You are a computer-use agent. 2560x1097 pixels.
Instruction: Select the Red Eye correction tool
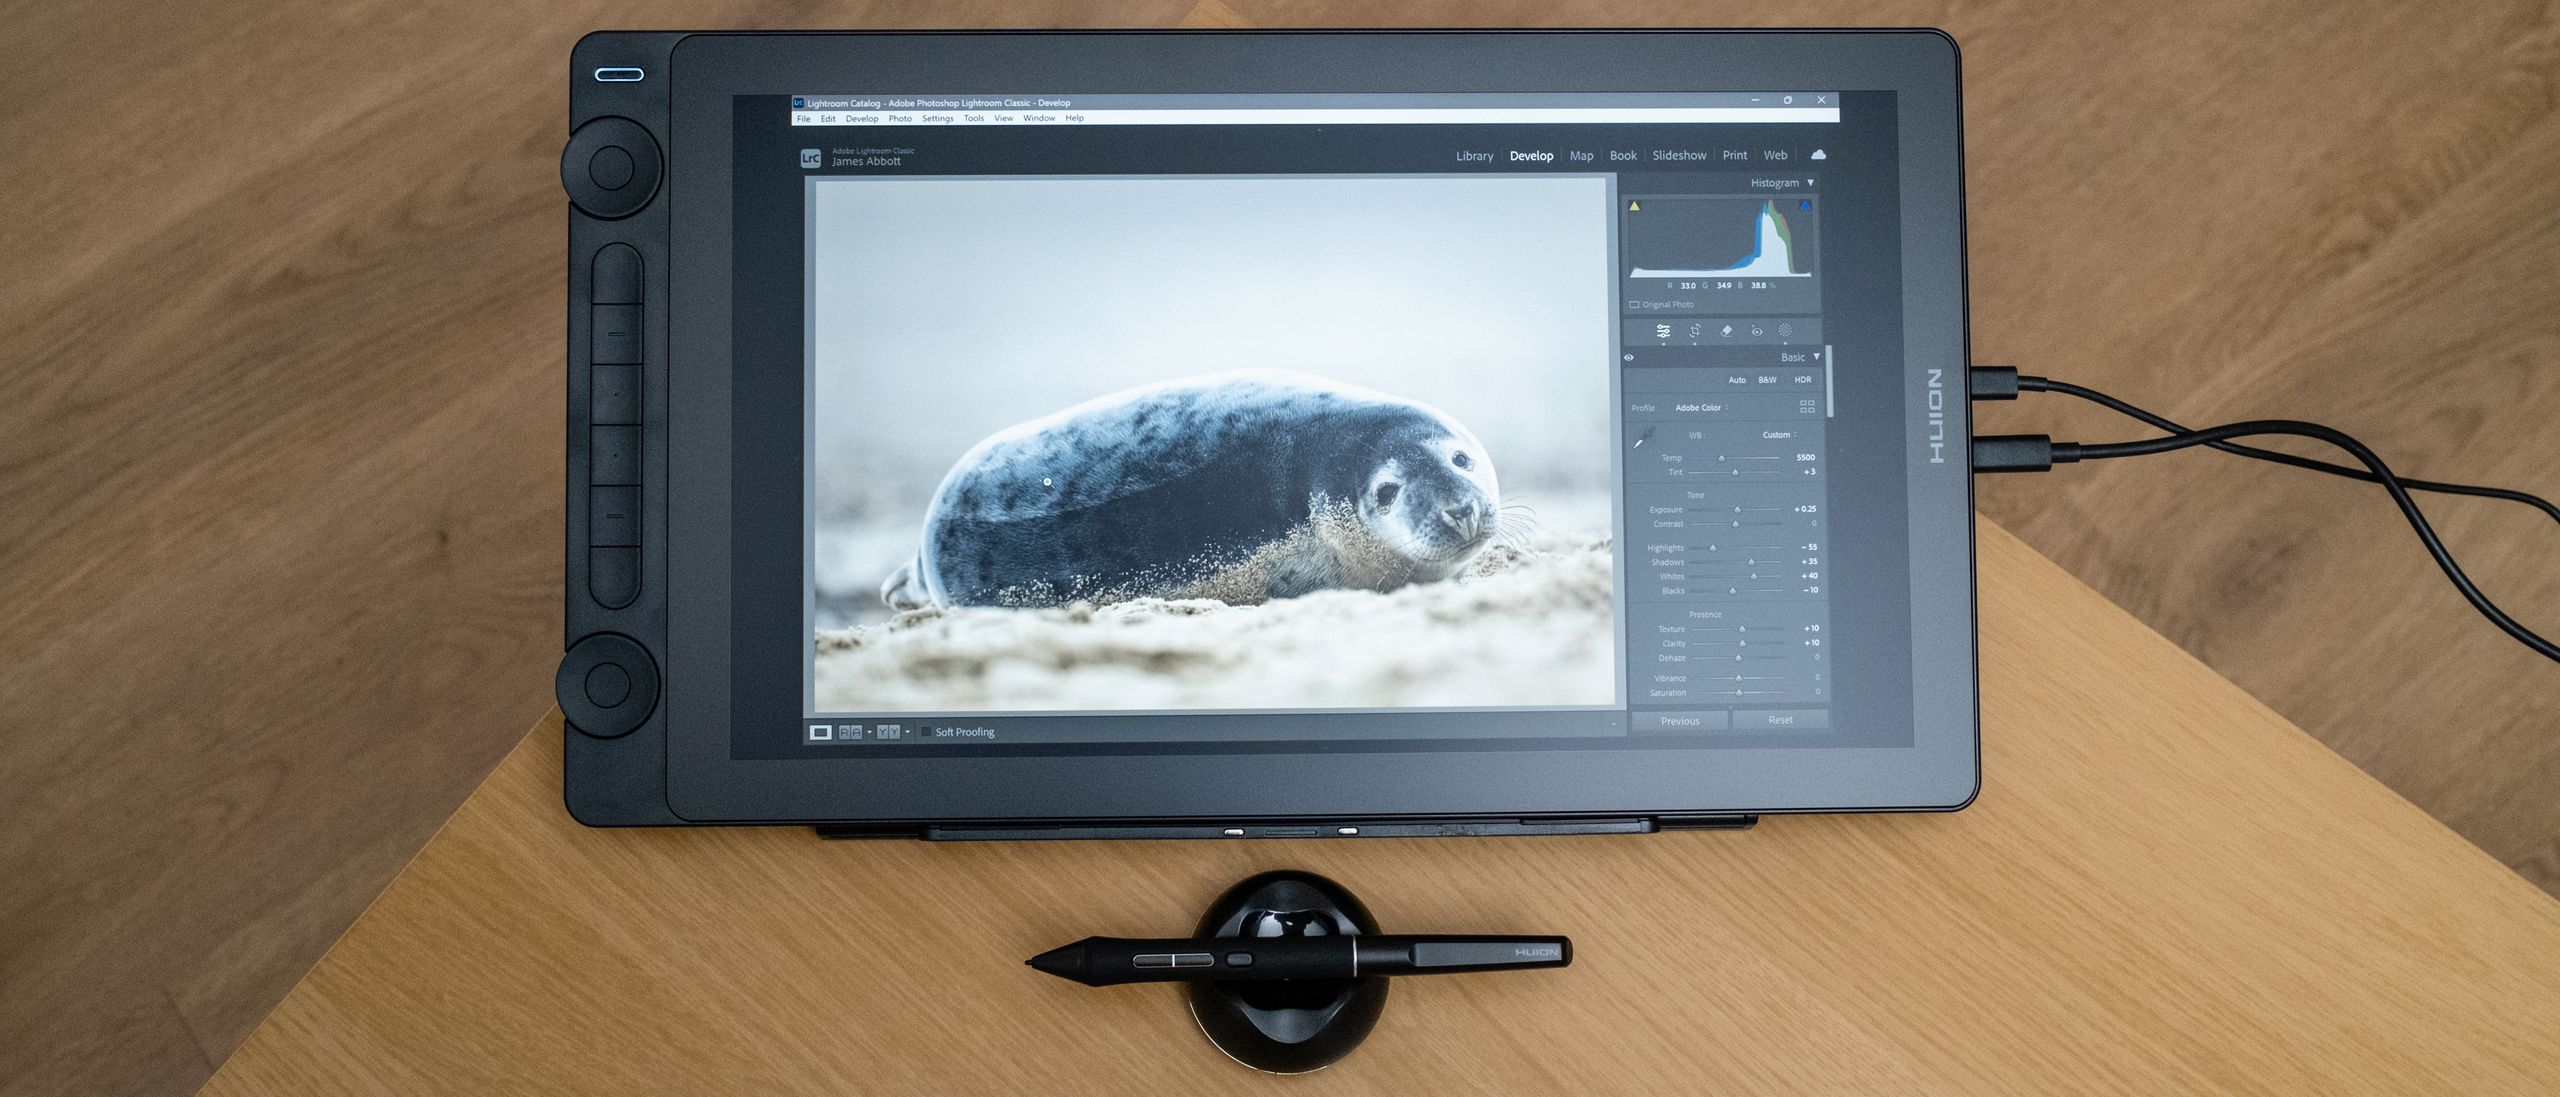coord(1756,331)
